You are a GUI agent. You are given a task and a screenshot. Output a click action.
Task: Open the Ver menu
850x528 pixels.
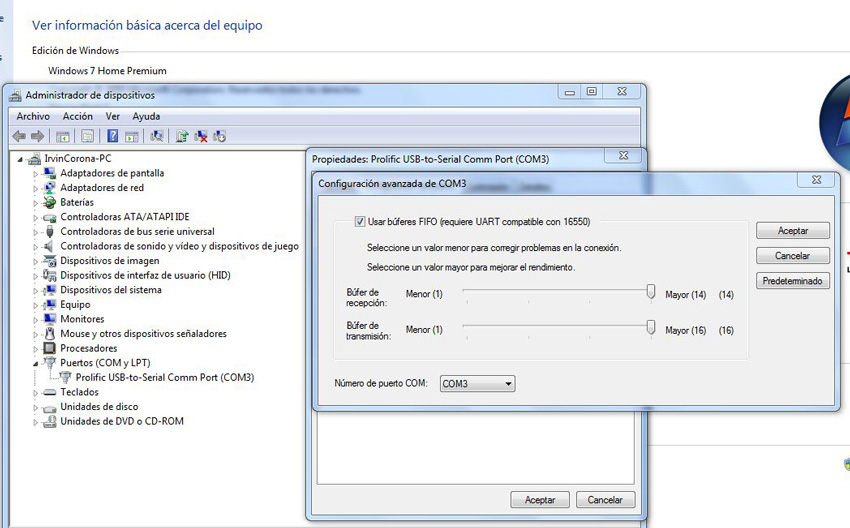tap(113, 116)
